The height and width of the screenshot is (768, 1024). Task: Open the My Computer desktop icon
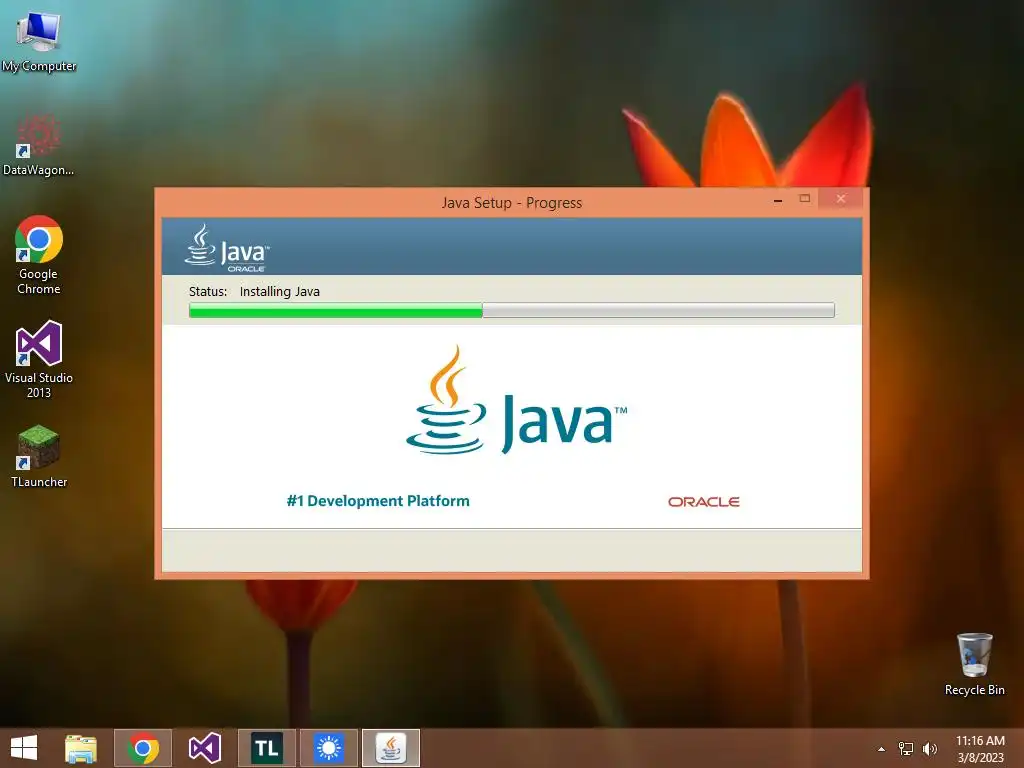pos(39,40)
